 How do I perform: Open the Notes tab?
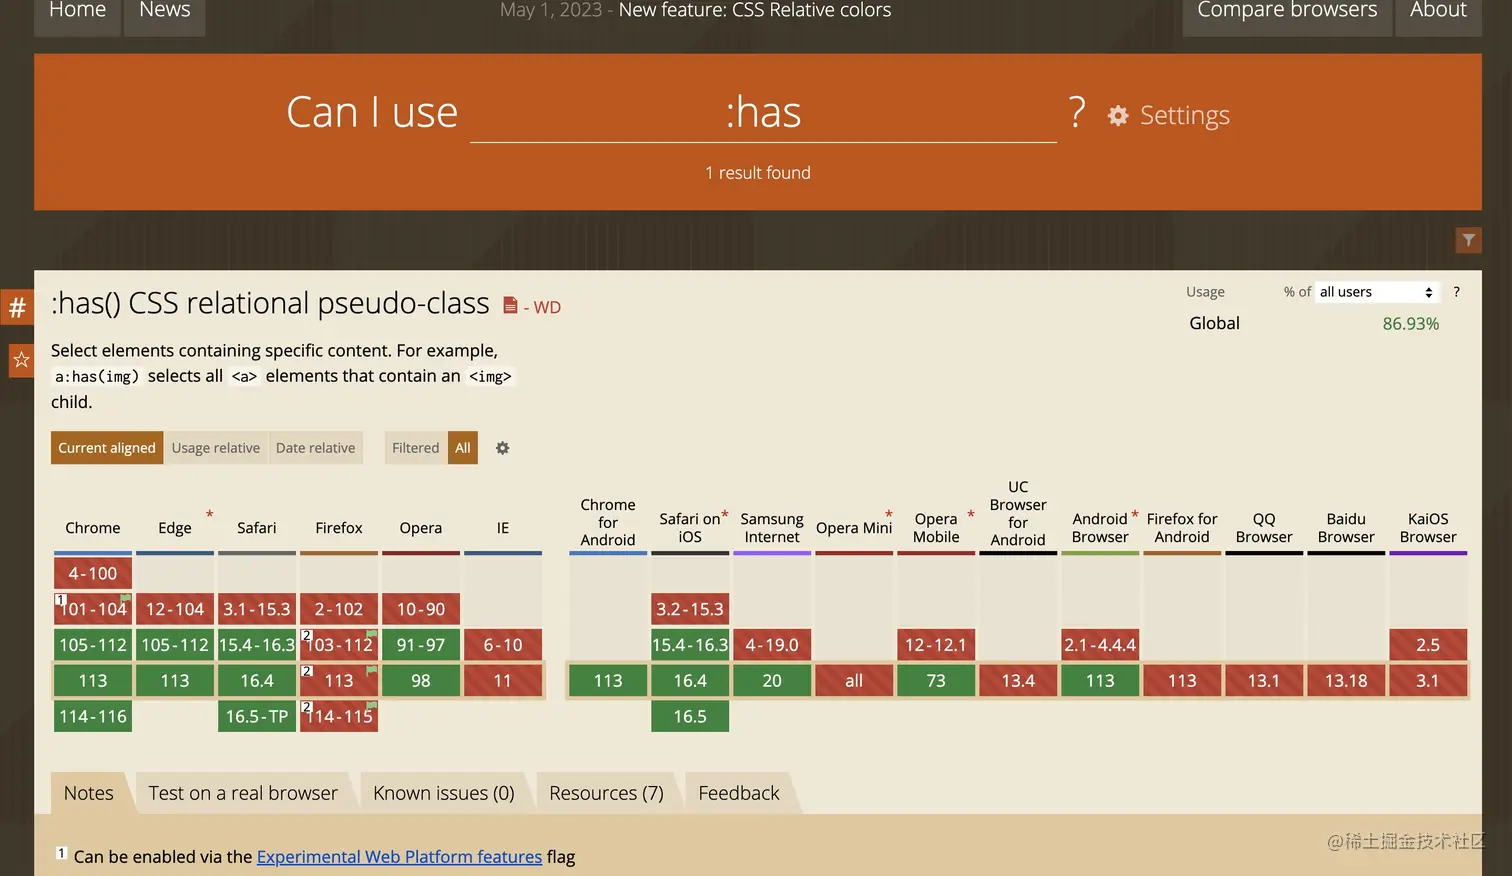coord(89,793)
